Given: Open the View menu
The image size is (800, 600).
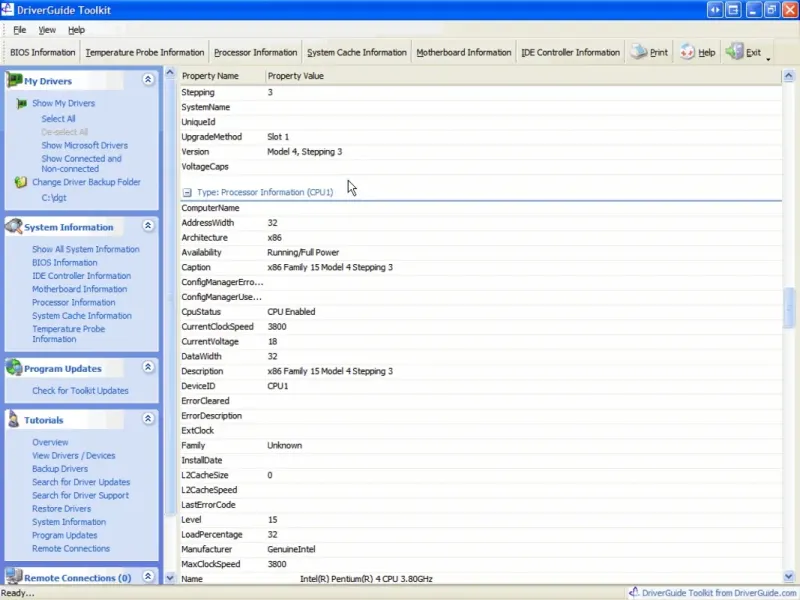Looking at the screenshot, I should (47, 30).
